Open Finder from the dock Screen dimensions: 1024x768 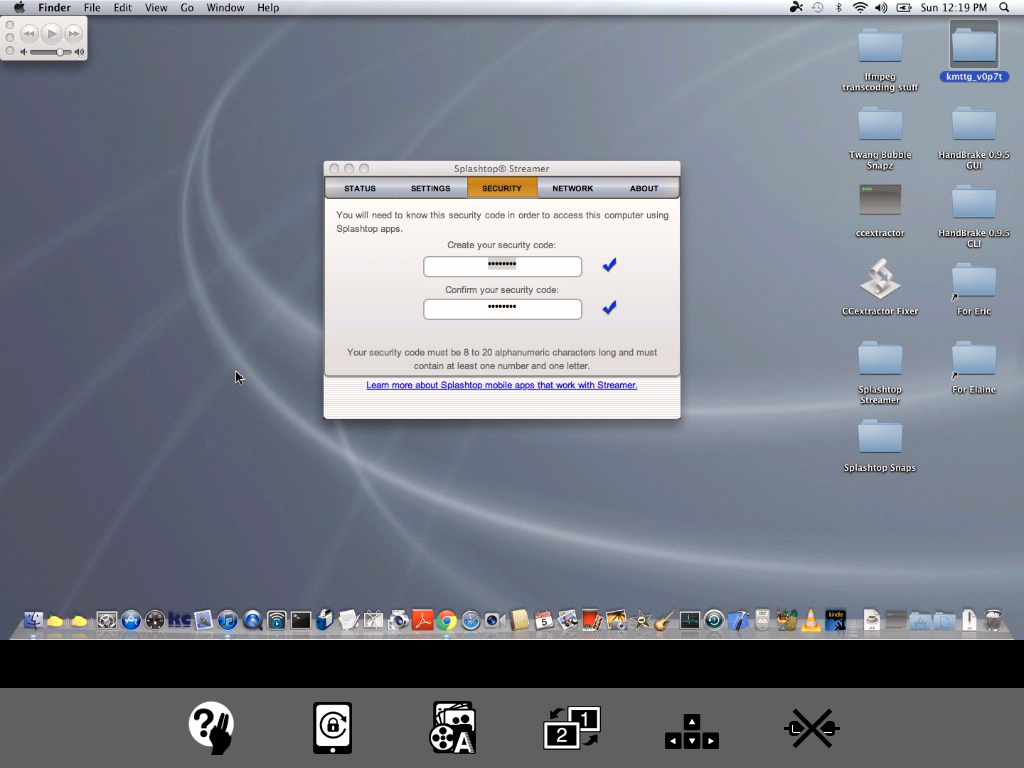coord(33,620)
